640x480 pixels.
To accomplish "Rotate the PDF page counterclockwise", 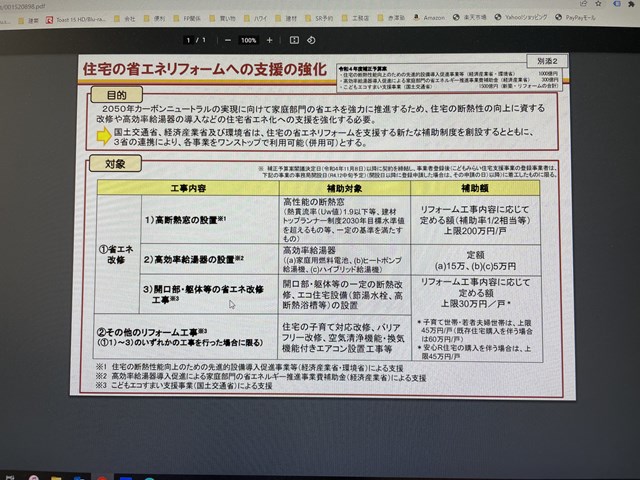I will [x=311, y=40].
